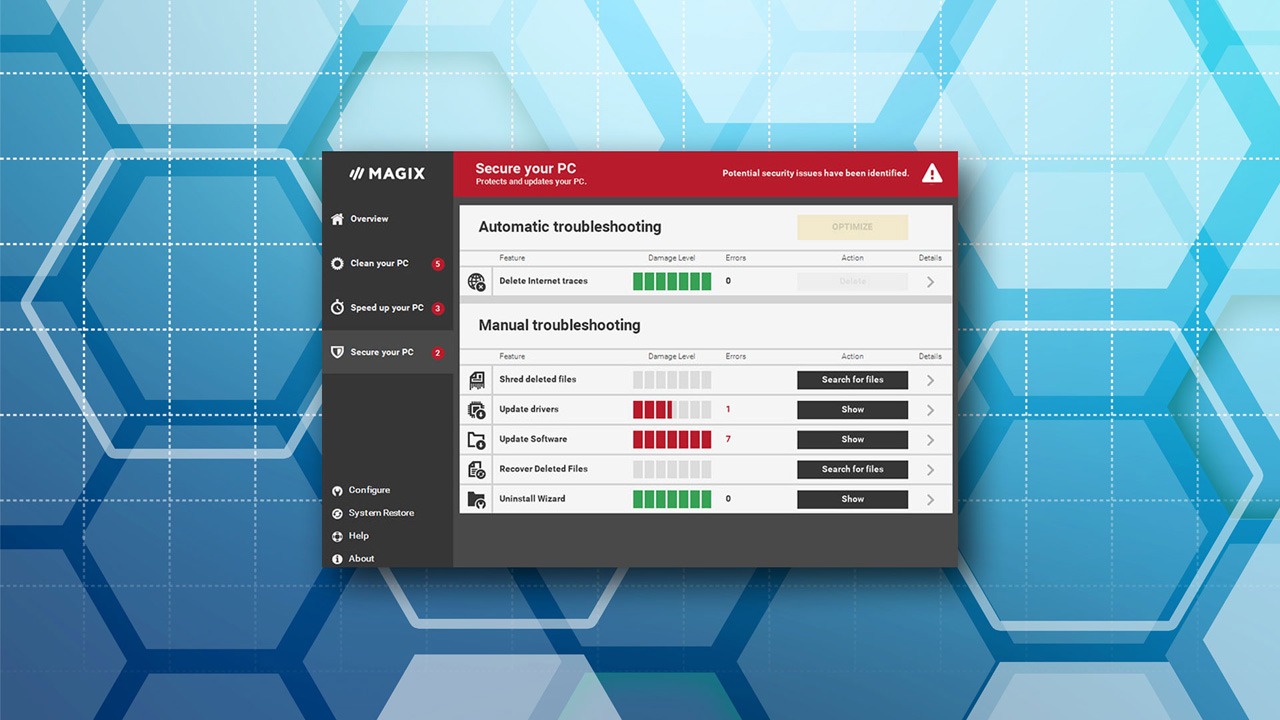Click the Recover Deleted Files icon
The image size is (1280, 720).
point(477,469)
